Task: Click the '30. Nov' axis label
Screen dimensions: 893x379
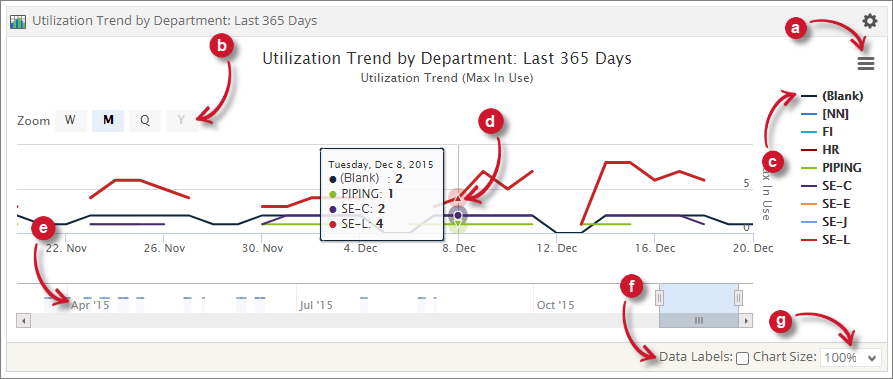Action: pyautogui.click(x=264, y=248)
